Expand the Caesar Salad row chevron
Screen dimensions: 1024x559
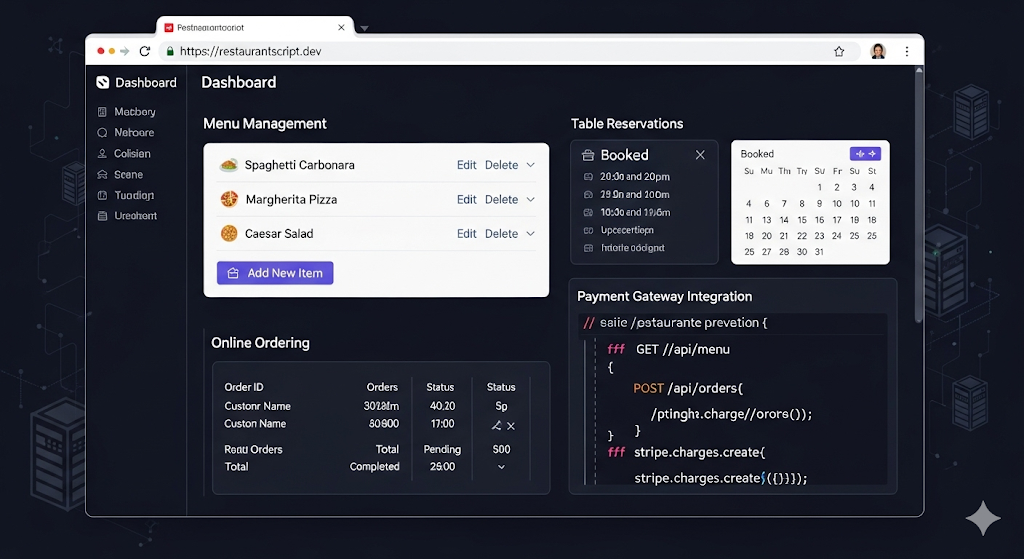click(x=530, y=234)
